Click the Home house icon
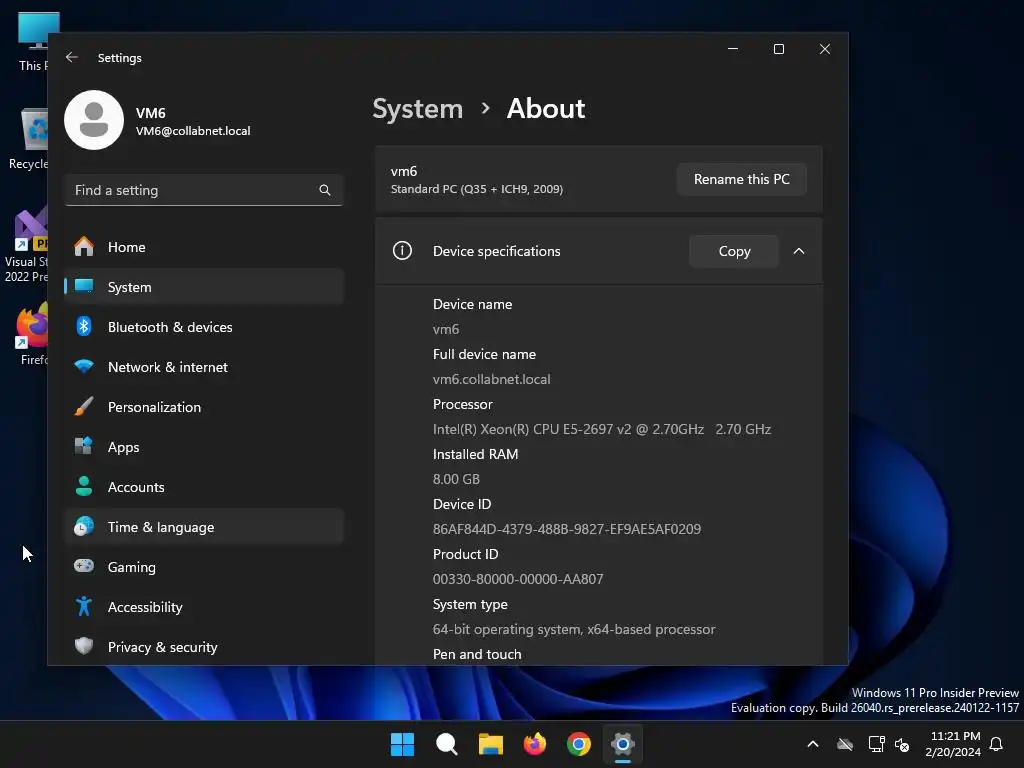 coord(84,247)
